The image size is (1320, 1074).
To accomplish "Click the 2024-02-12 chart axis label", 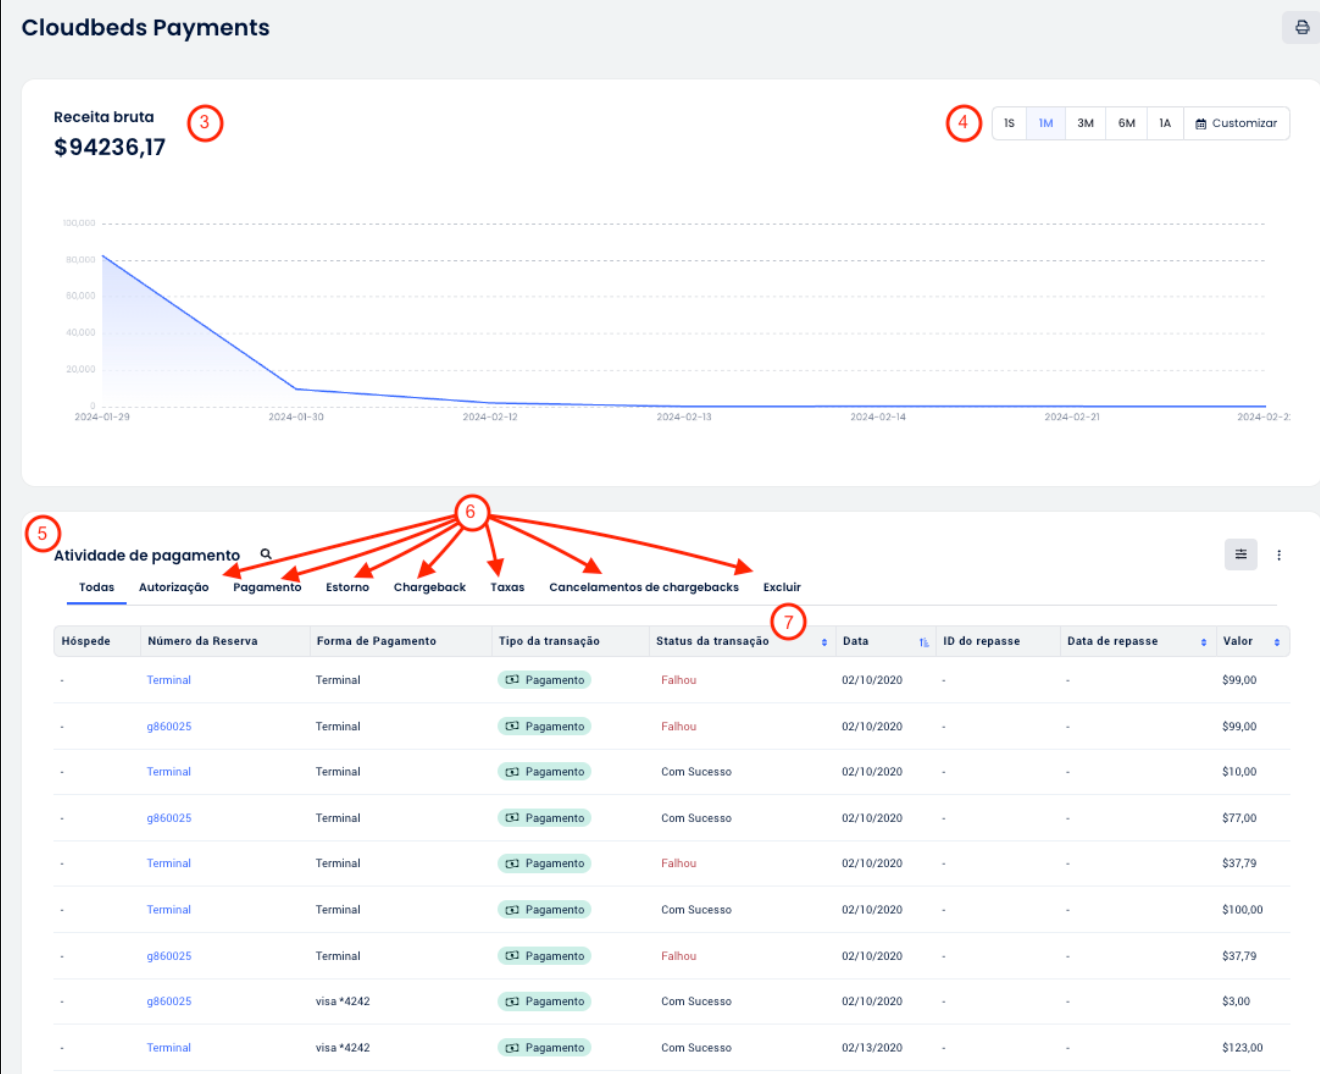I will pos(490,417).
